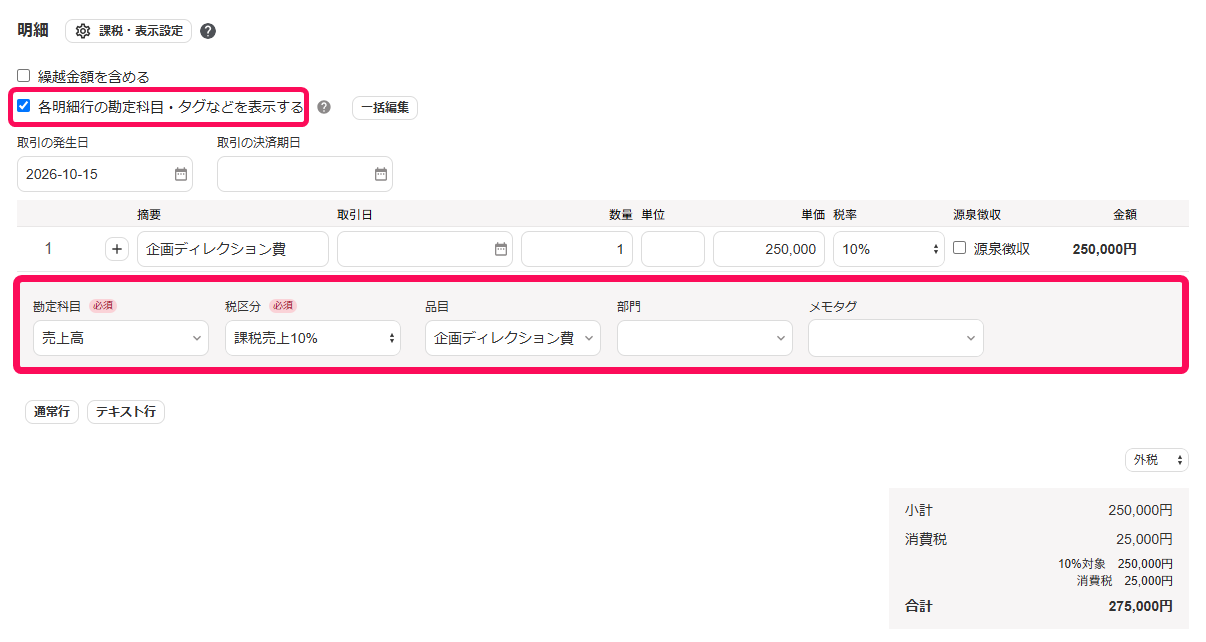Click the empty 単位 field
Screen dimensions: 1206x642
[x=673, y=249]
